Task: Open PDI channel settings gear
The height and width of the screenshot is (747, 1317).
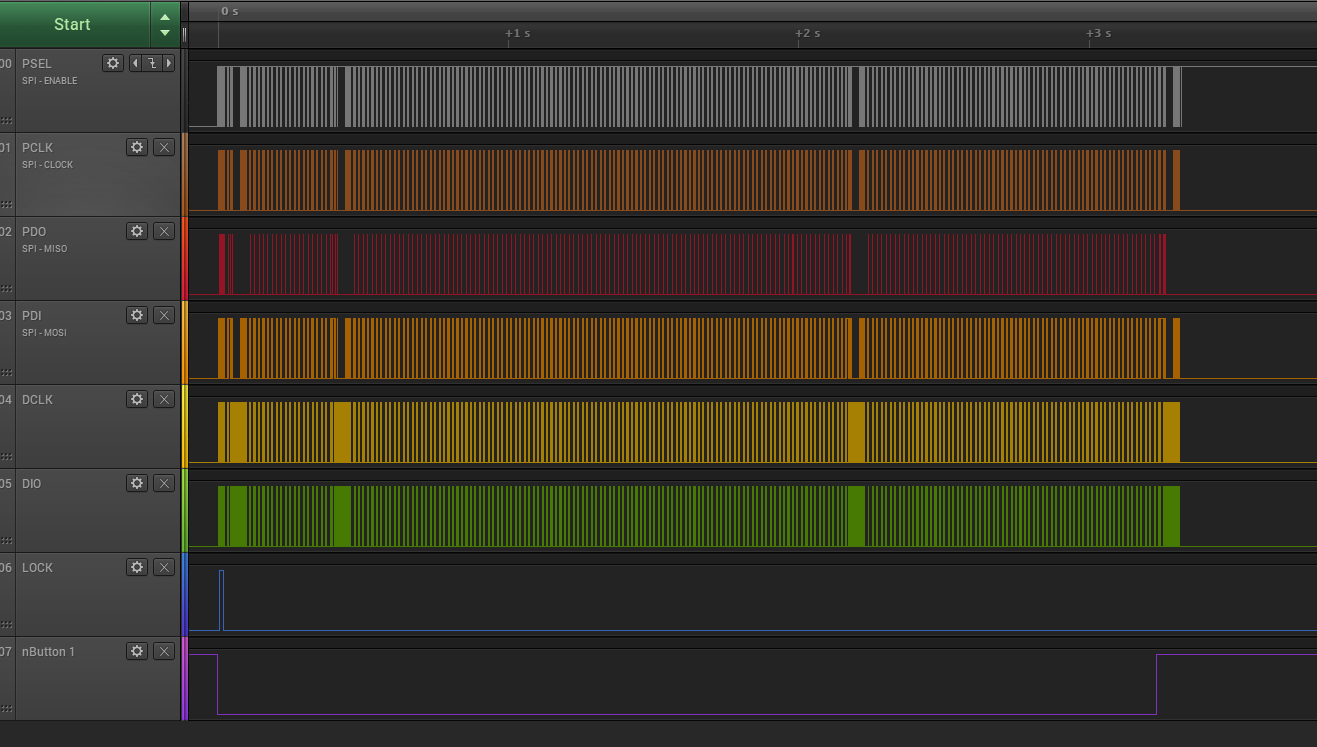Action: coord(137,315)
